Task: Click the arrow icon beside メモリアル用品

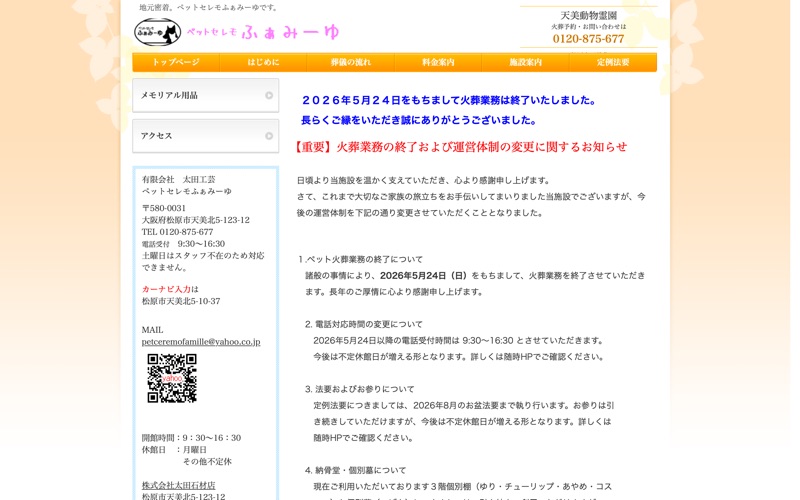Action: coord(269,95)
